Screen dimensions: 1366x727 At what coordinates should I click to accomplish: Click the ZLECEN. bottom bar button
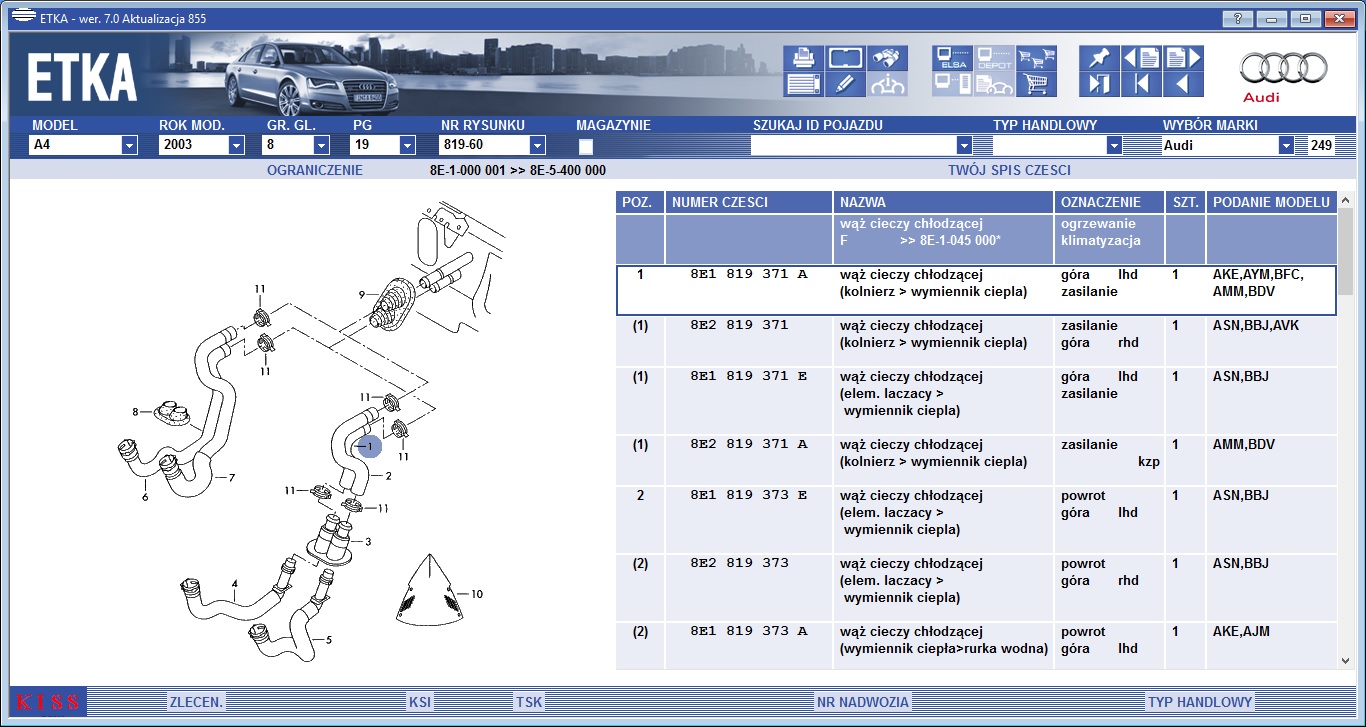pyautogui.click(x=196, y=702)
